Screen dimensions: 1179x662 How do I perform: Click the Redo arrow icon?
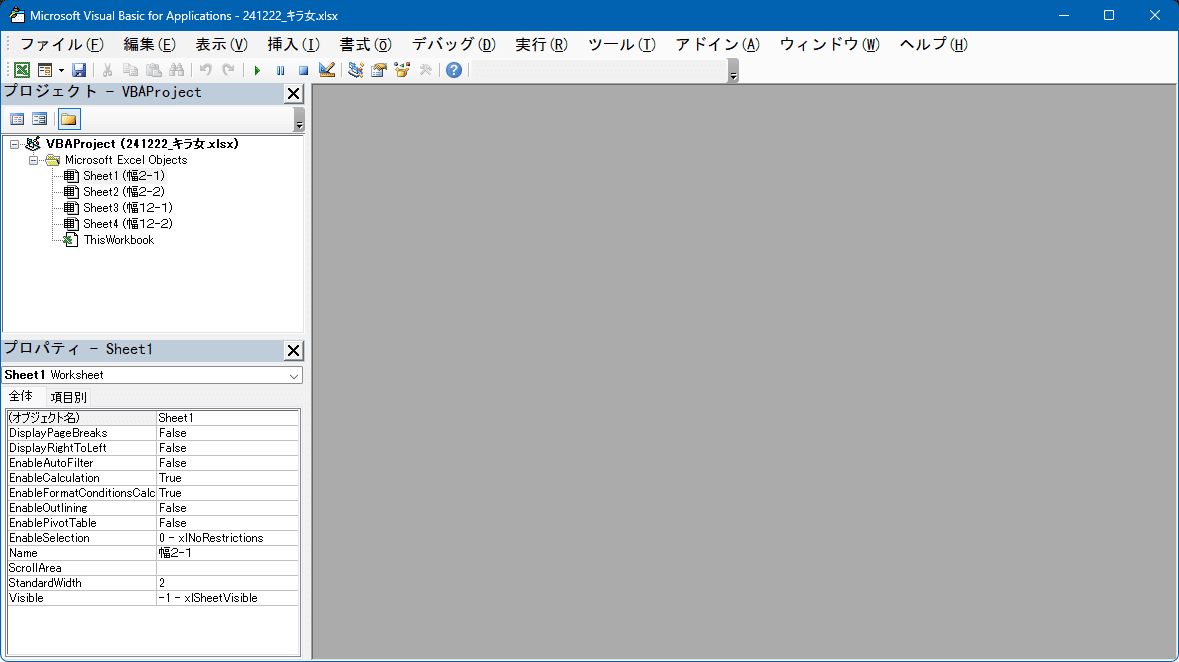coord(229,70)
